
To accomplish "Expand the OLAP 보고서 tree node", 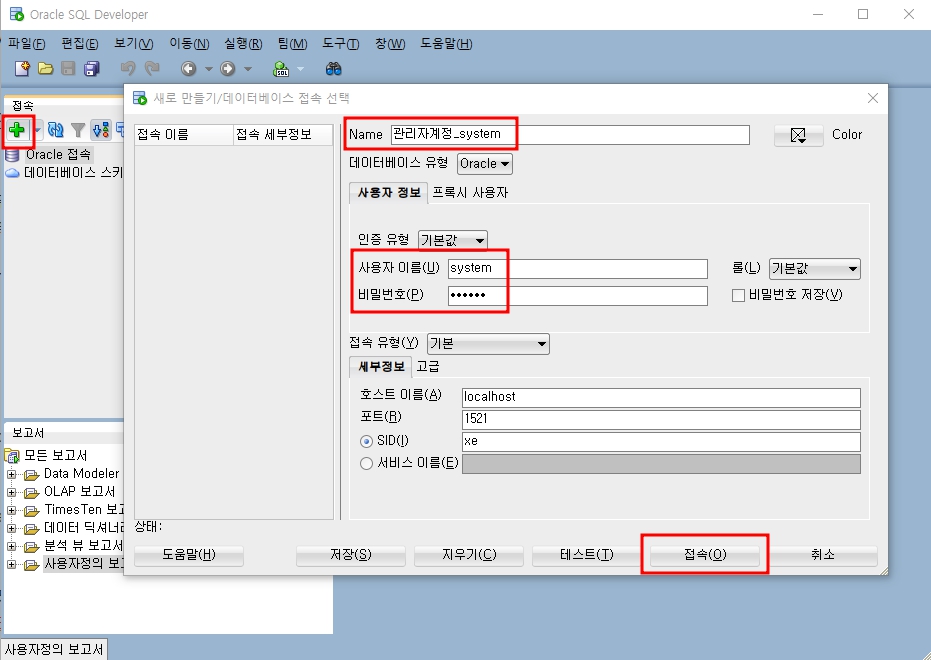I will click(x=11, y=492).
